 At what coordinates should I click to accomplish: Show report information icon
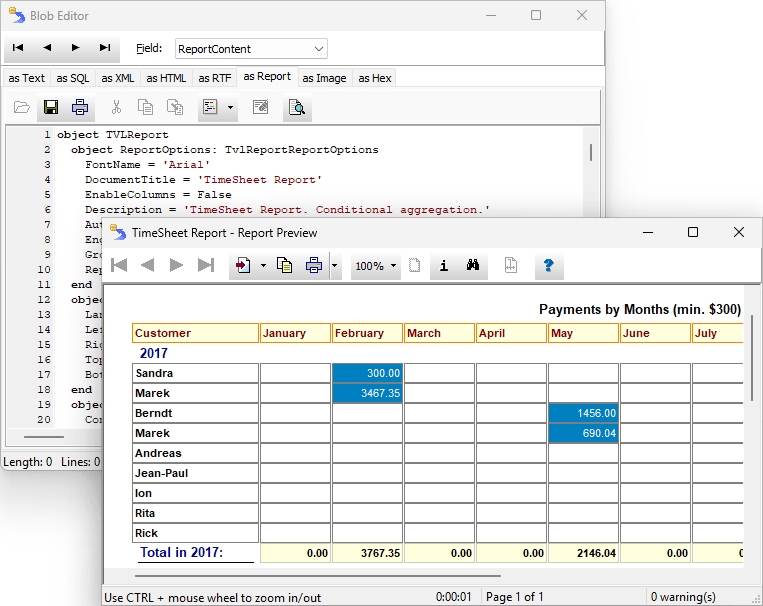[x=444, y=266]
